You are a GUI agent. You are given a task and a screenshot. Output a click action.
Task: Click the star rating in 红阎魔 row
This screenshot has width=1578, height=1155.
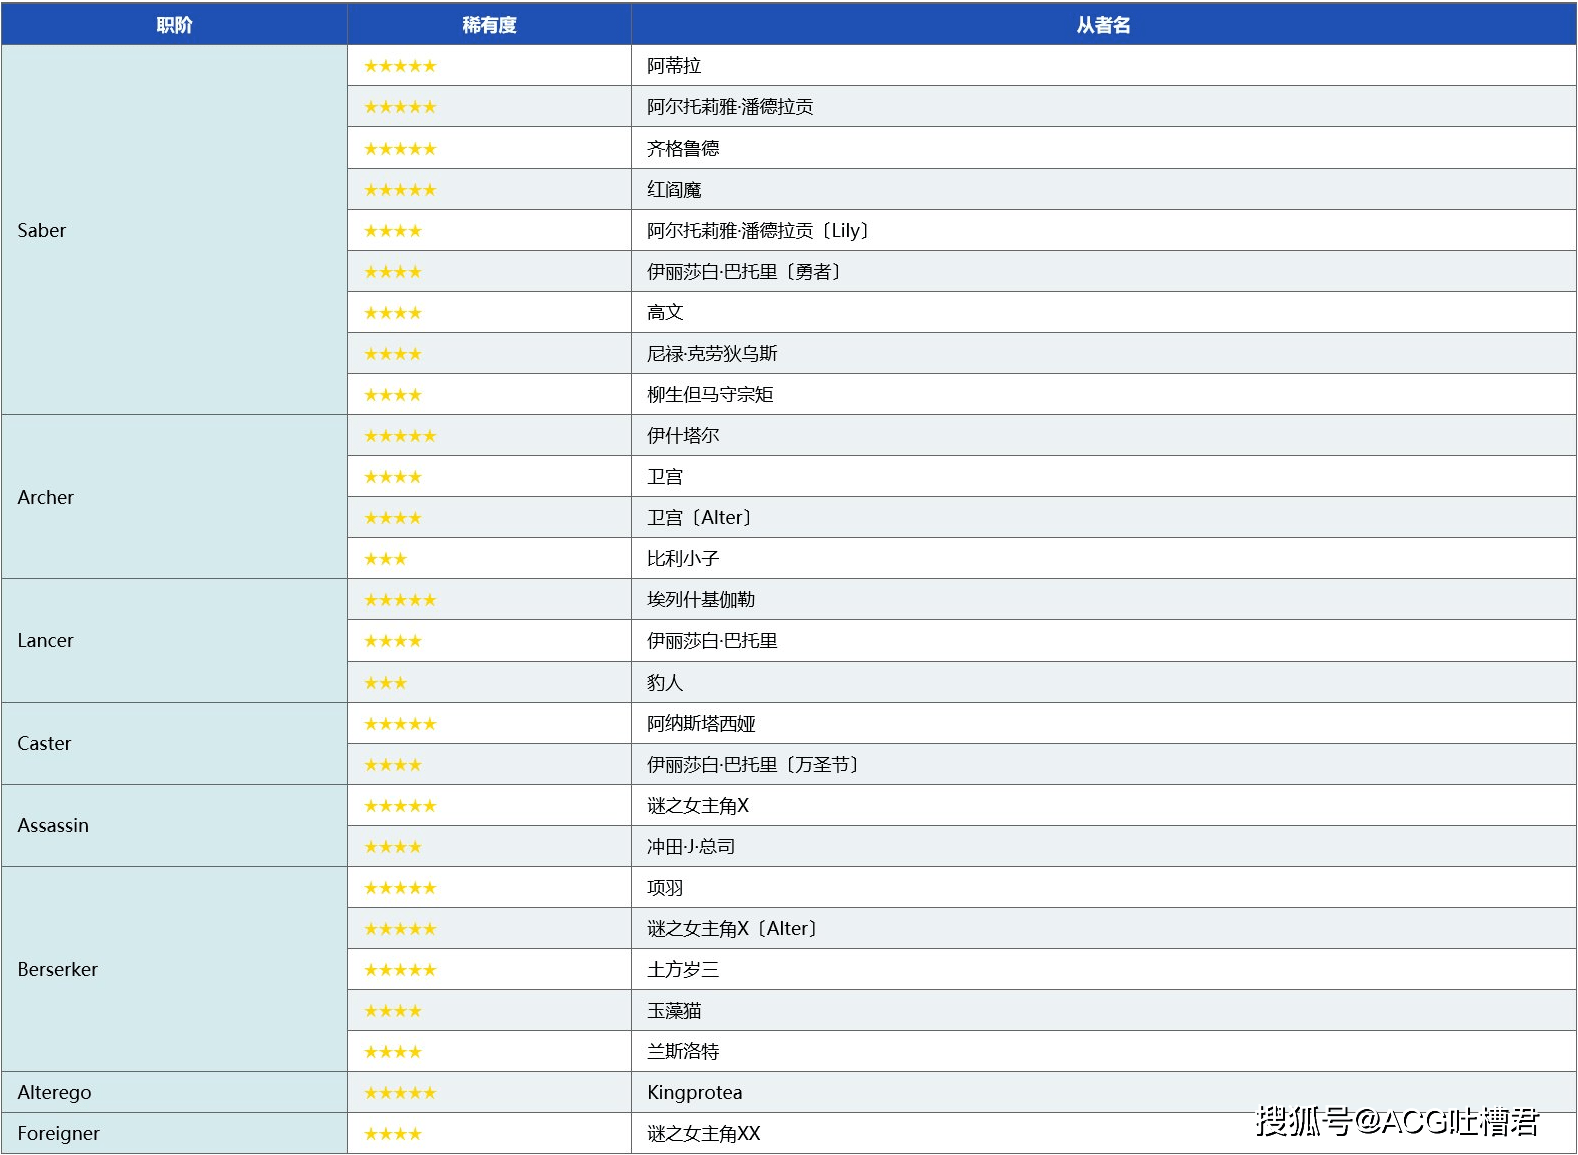tap(400, 189)
